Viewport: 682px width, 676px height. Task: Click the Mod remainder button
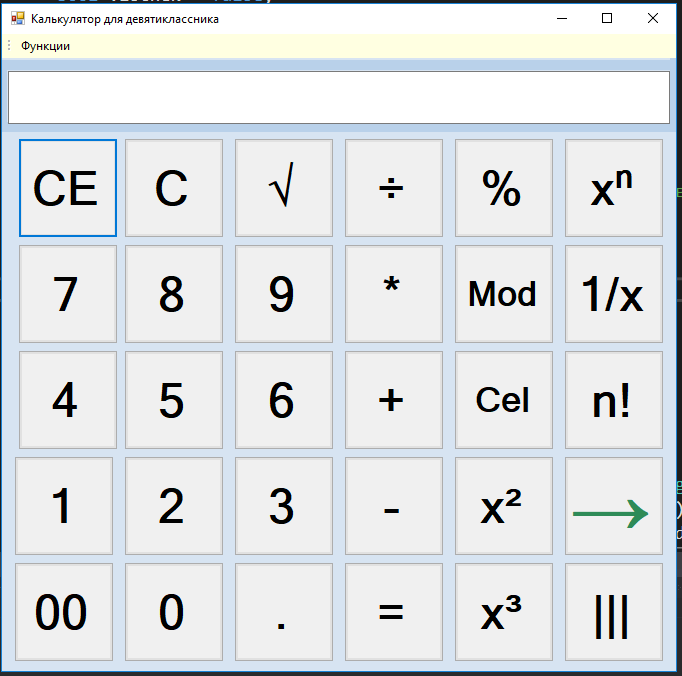(504, 294)
